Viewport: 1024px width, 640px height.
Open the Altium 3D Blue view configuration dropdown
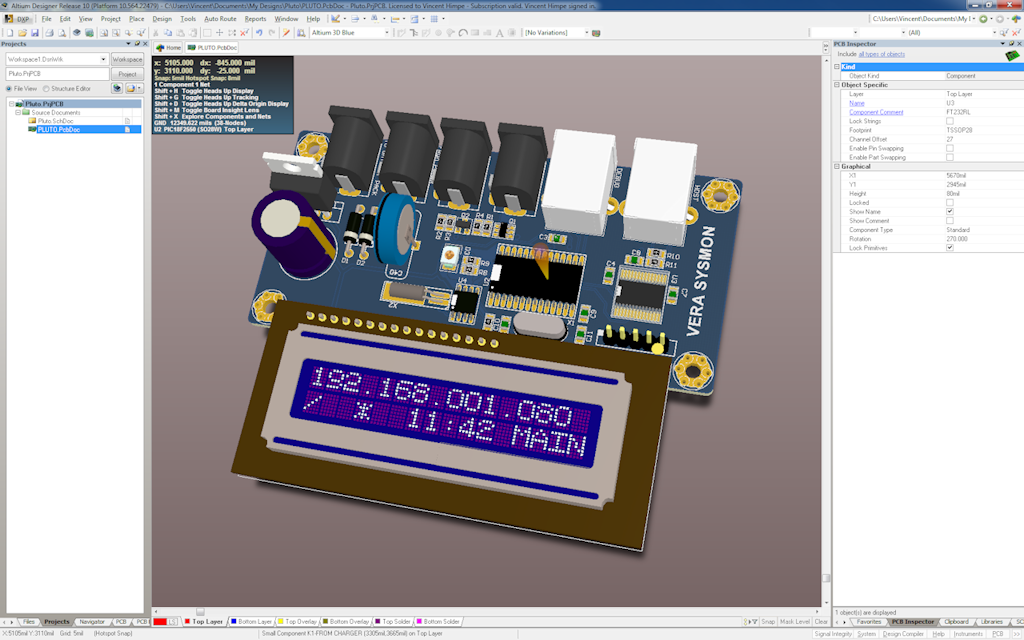click(x=387, y=33)
